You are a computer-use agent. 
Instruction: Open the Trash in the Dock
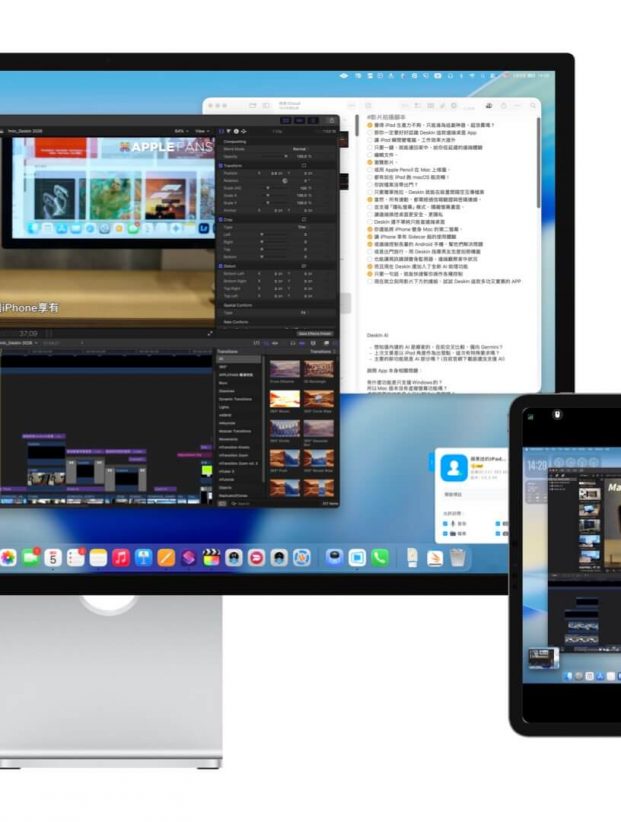pyautogui.click(x=457, y=557)
